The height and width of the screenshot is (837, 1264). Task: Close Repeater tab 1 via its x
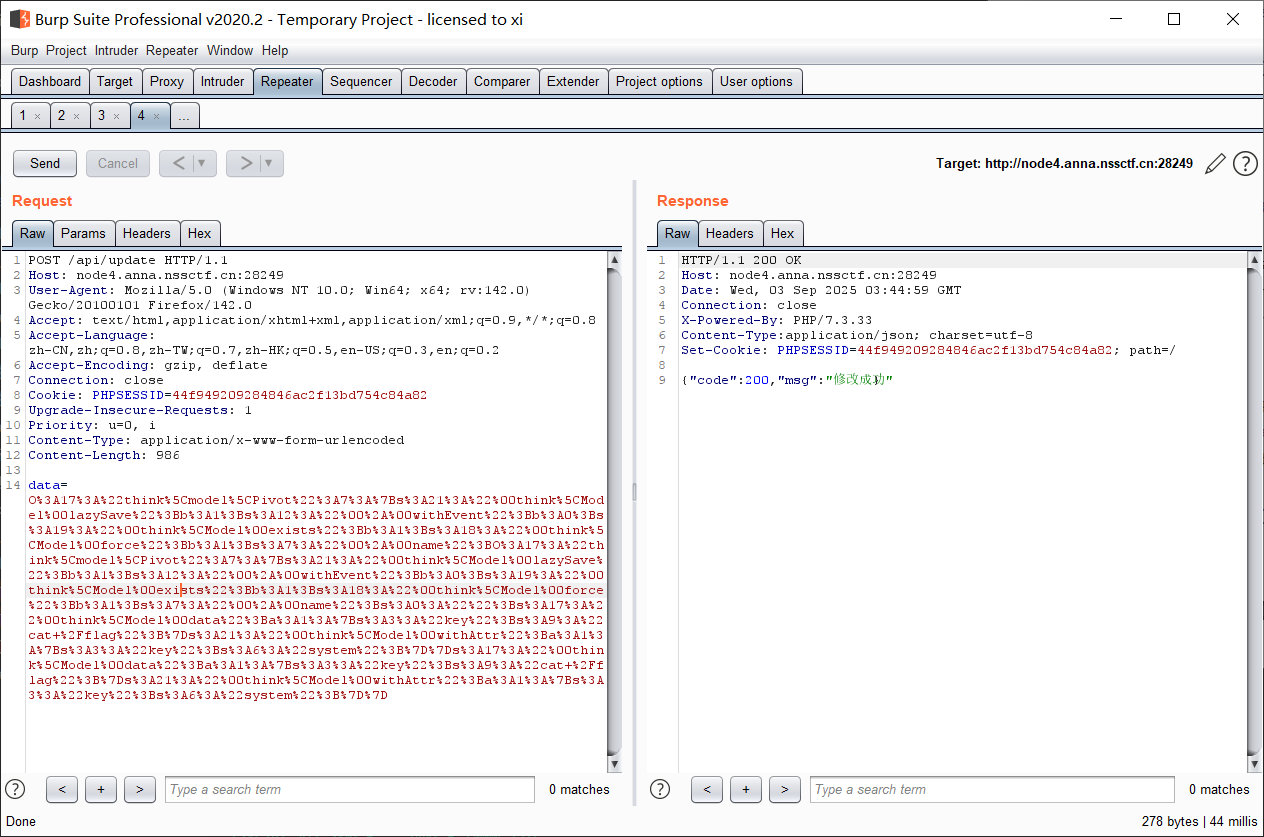click(x=37, y=116)
